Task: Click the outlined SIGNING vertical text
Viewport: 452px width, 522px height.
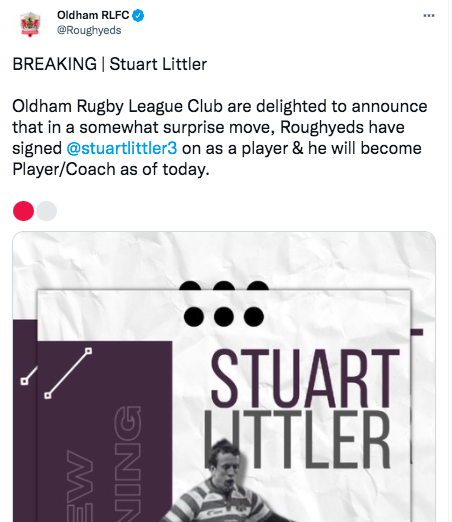Action: tap(127, 463)
